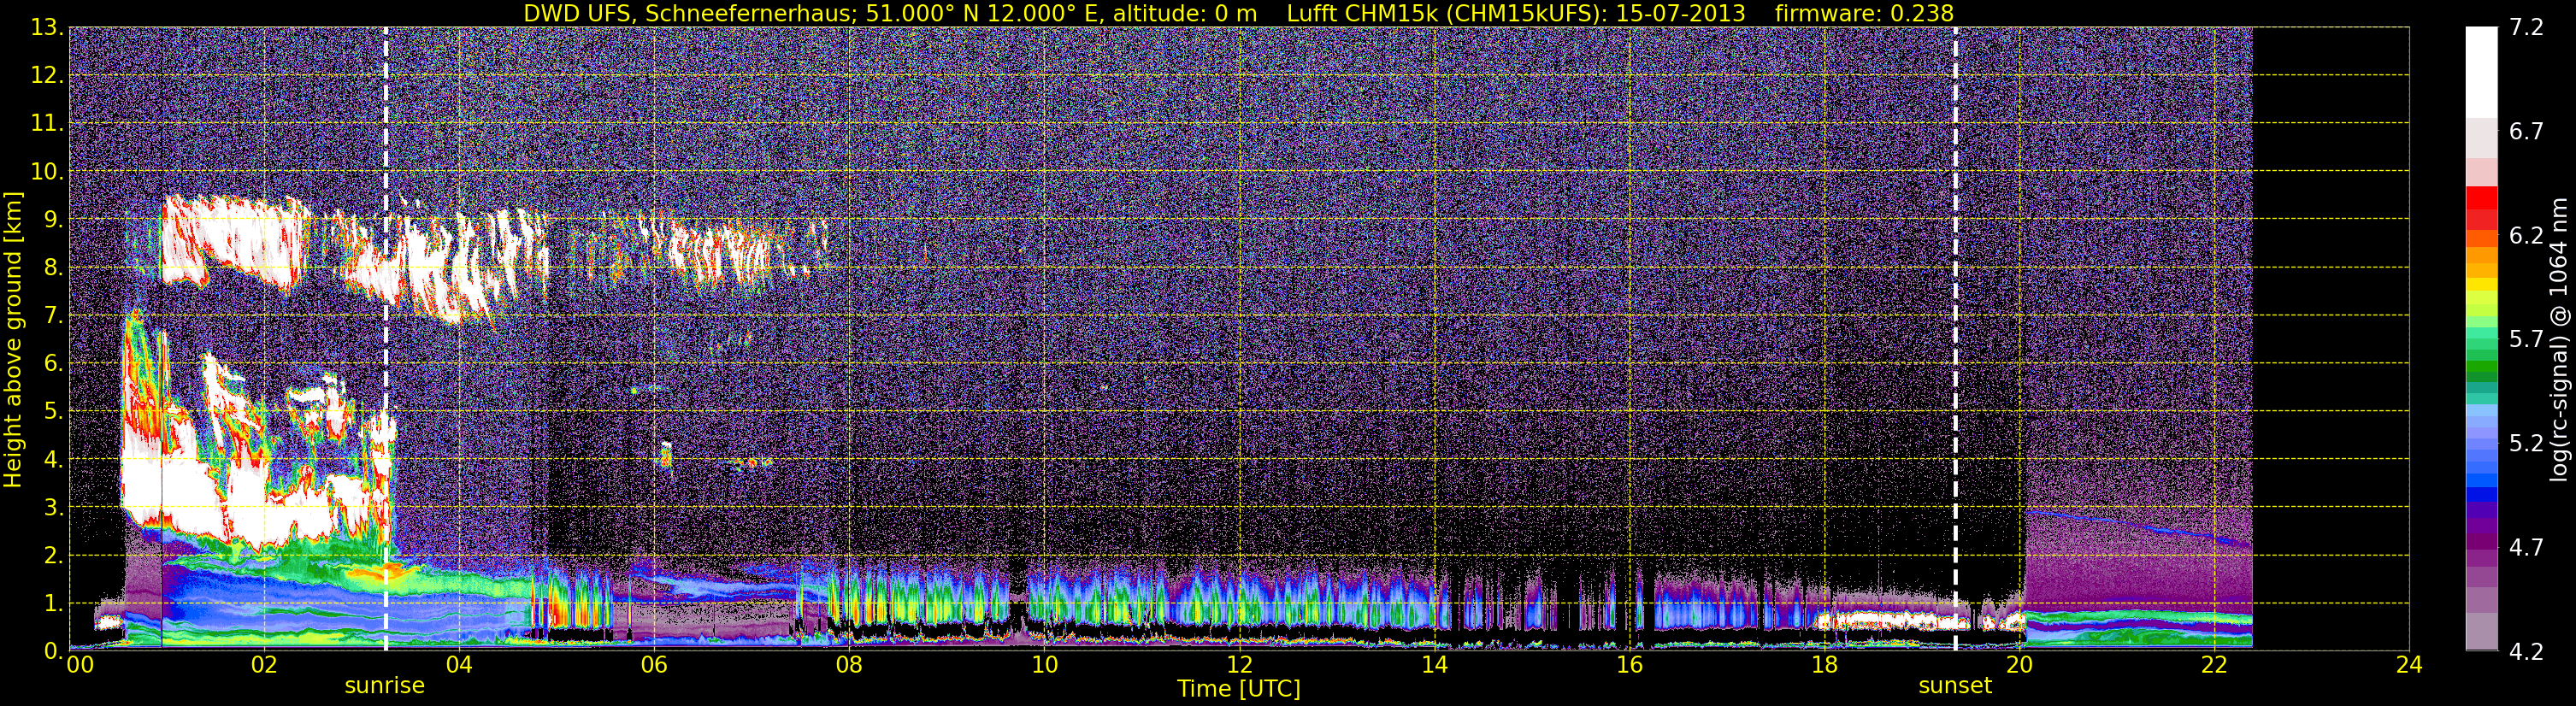Click the colorbar tick label "6.2"
Image resolution: width=2576 pixels, height=706 pixels.
pos(2526,236)
